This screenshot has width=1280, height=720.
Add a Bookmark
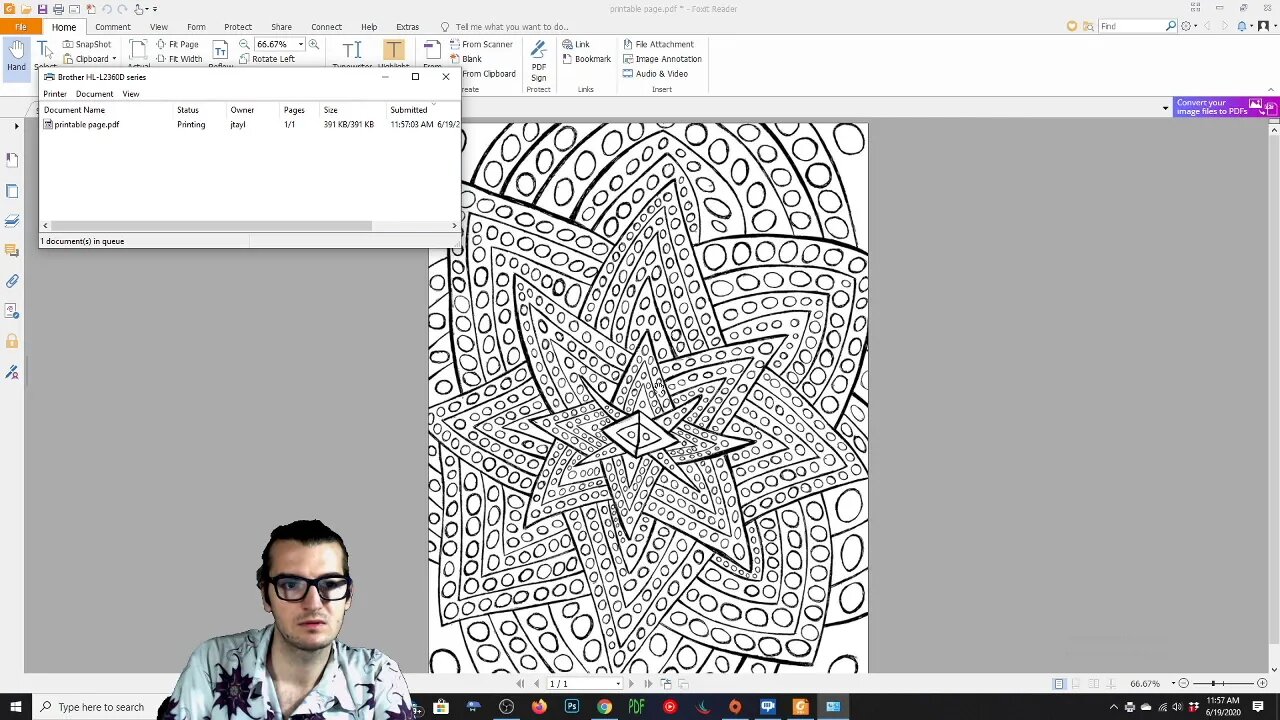[586, 59]
